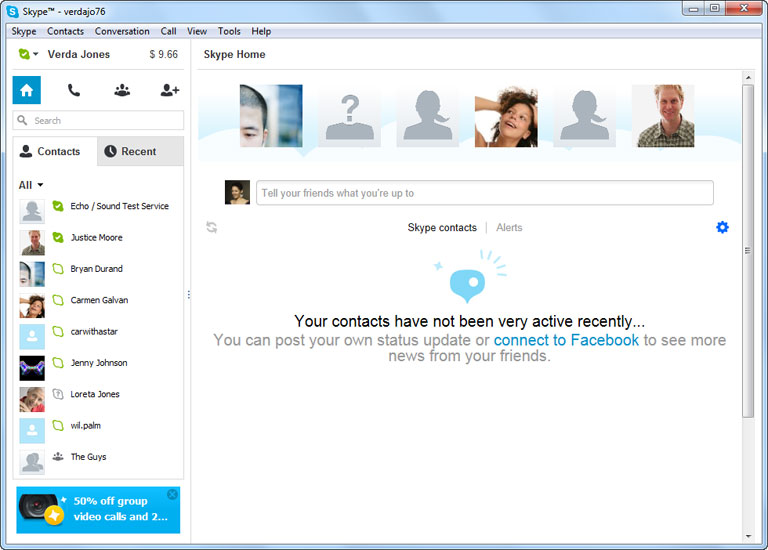Click in the contacts Search field
This screenshot has width=768, height=550.
(x=98, y=120)
